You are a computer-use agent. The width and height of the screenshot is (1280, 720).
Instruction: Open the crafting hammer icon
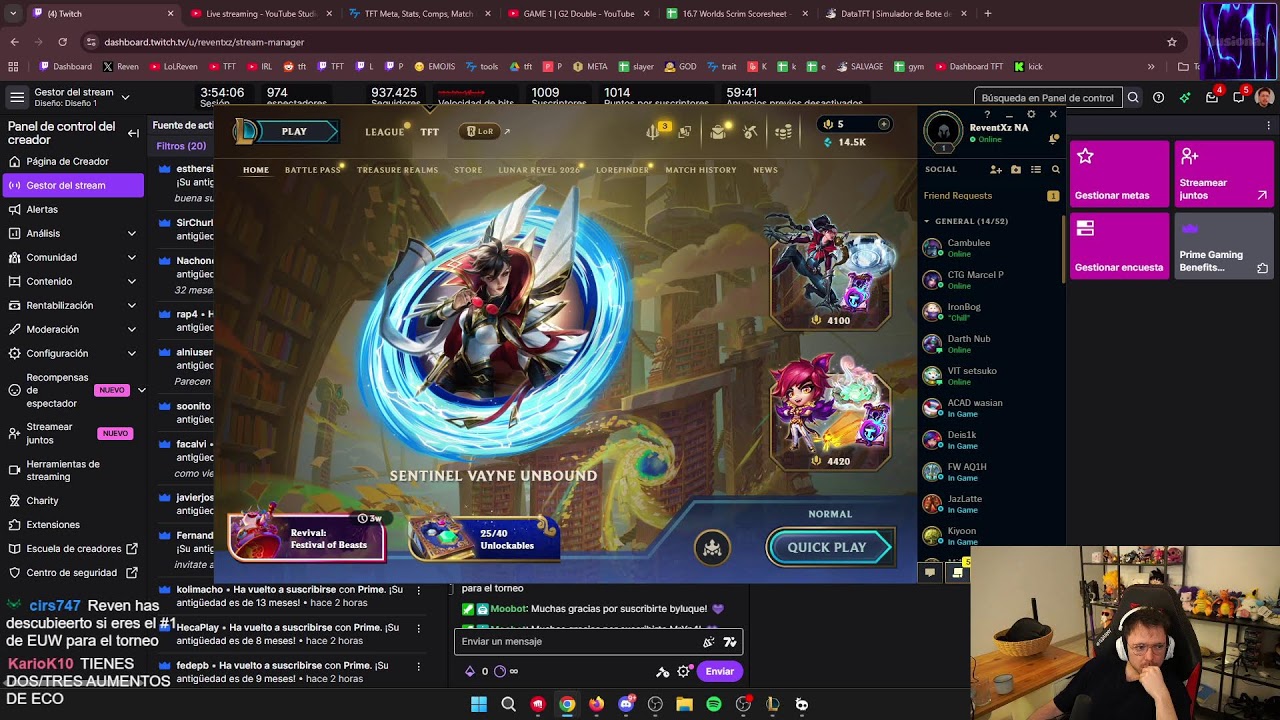pos(750,132)
